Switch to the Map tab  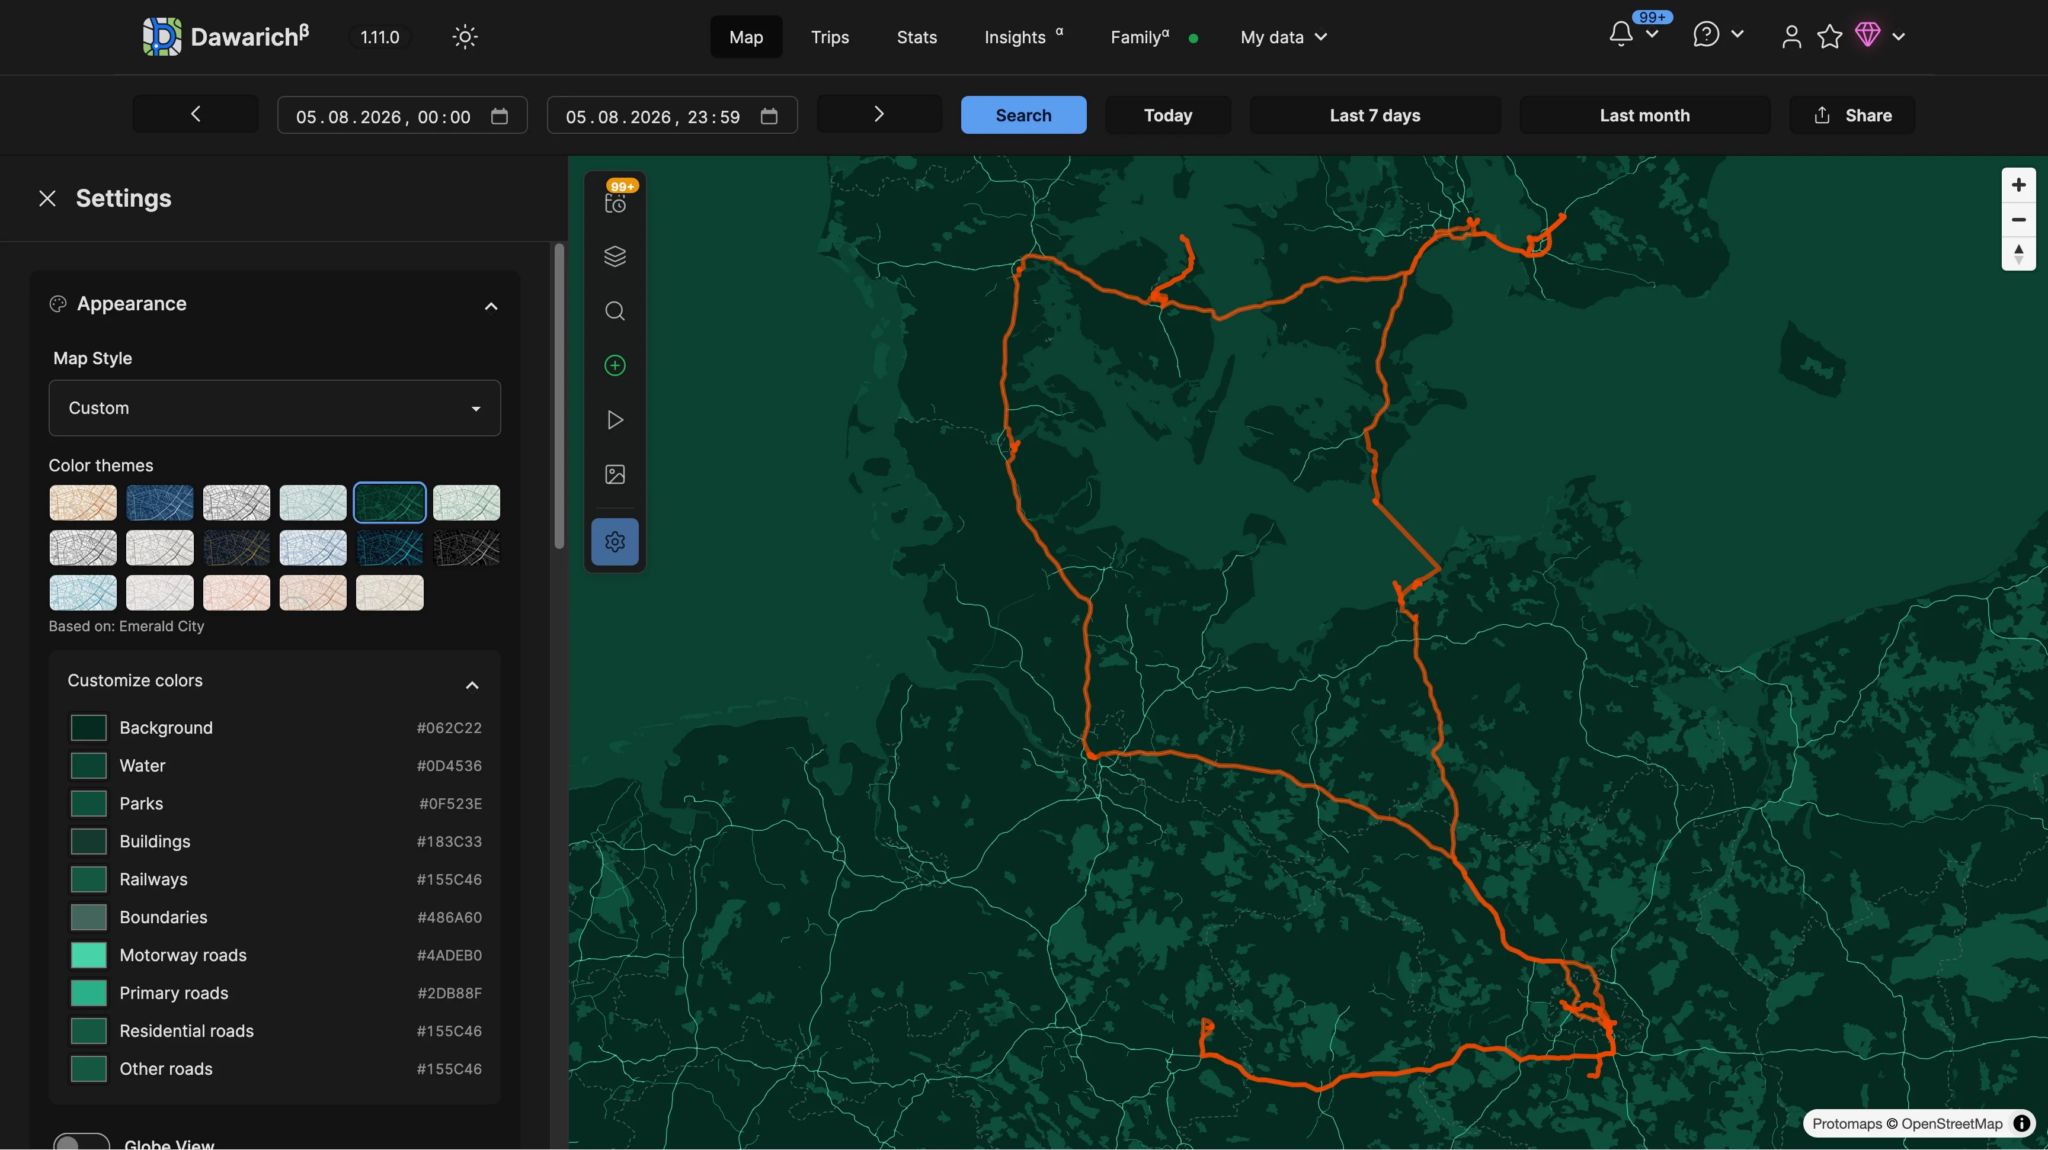click(746, 37)
